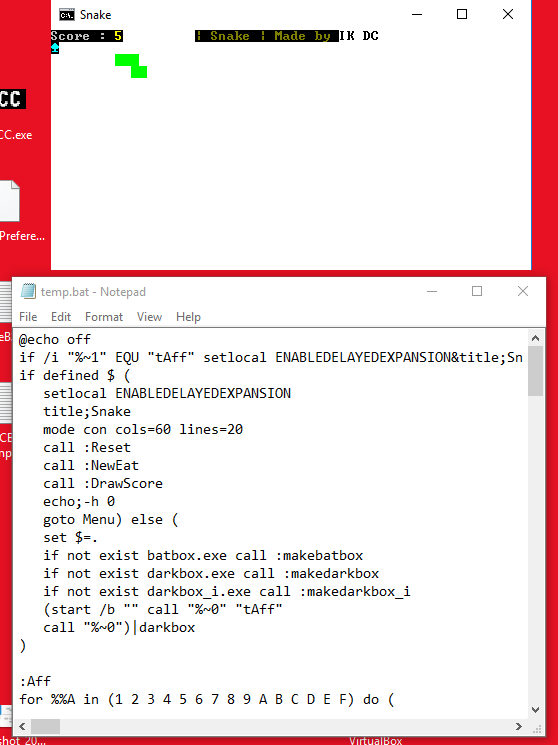Click the horizontal scrollbar right arrow in Notepad

coord(519,726)
